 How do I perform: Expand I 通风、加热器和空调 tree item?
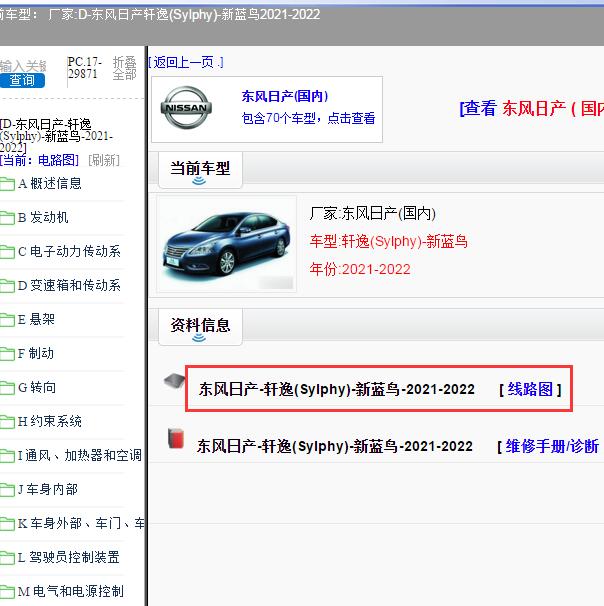[x=80, y=456]
